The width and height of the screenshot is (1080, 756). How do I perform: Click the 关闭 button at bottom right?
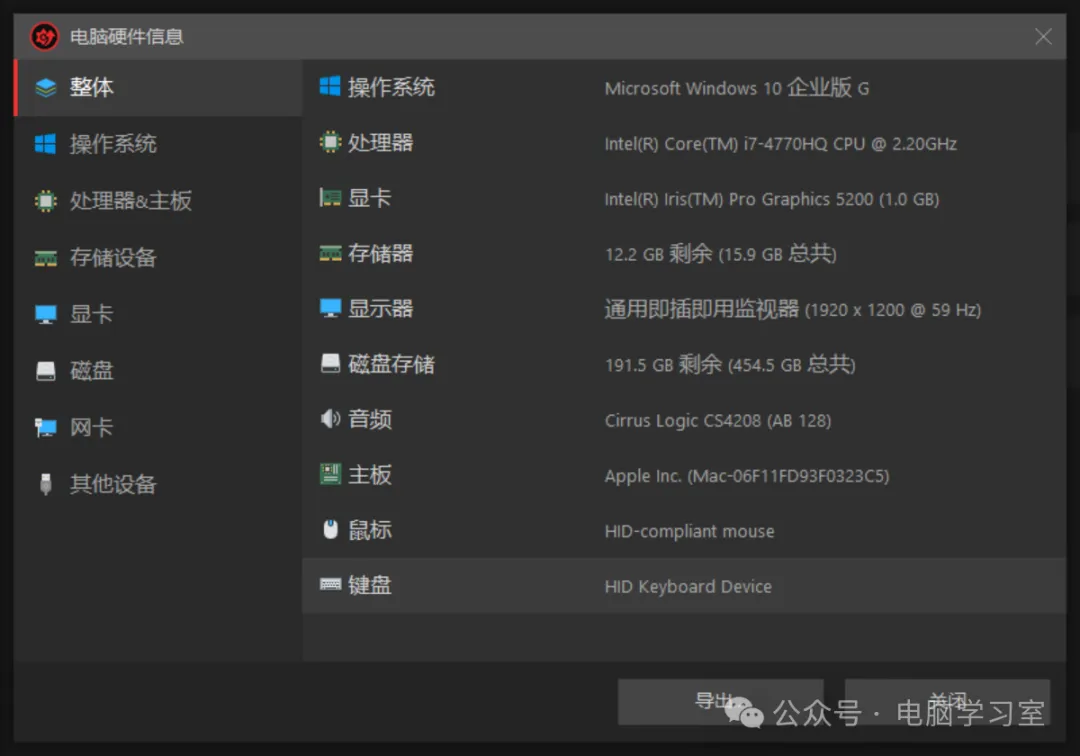tap(947, 702)
